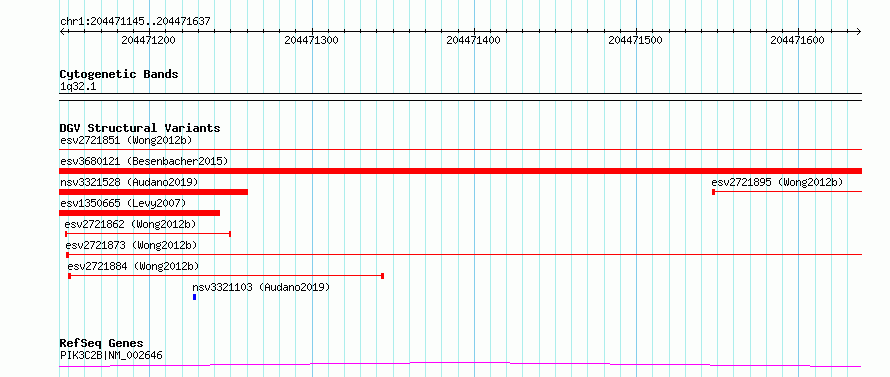890x377 pixels.
Task: Click the right arrow of the ruler
Action: [859, 31]
